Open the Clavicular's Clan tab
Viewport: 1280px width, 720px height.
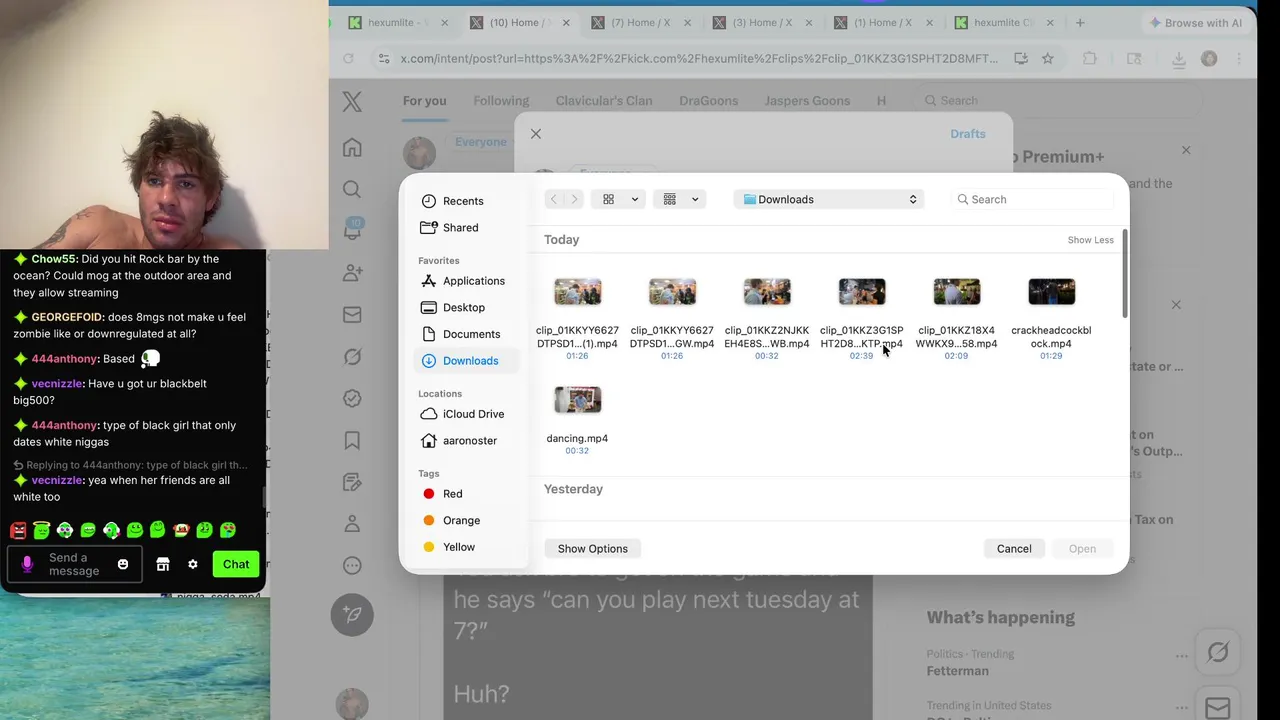tap(604, 101)
